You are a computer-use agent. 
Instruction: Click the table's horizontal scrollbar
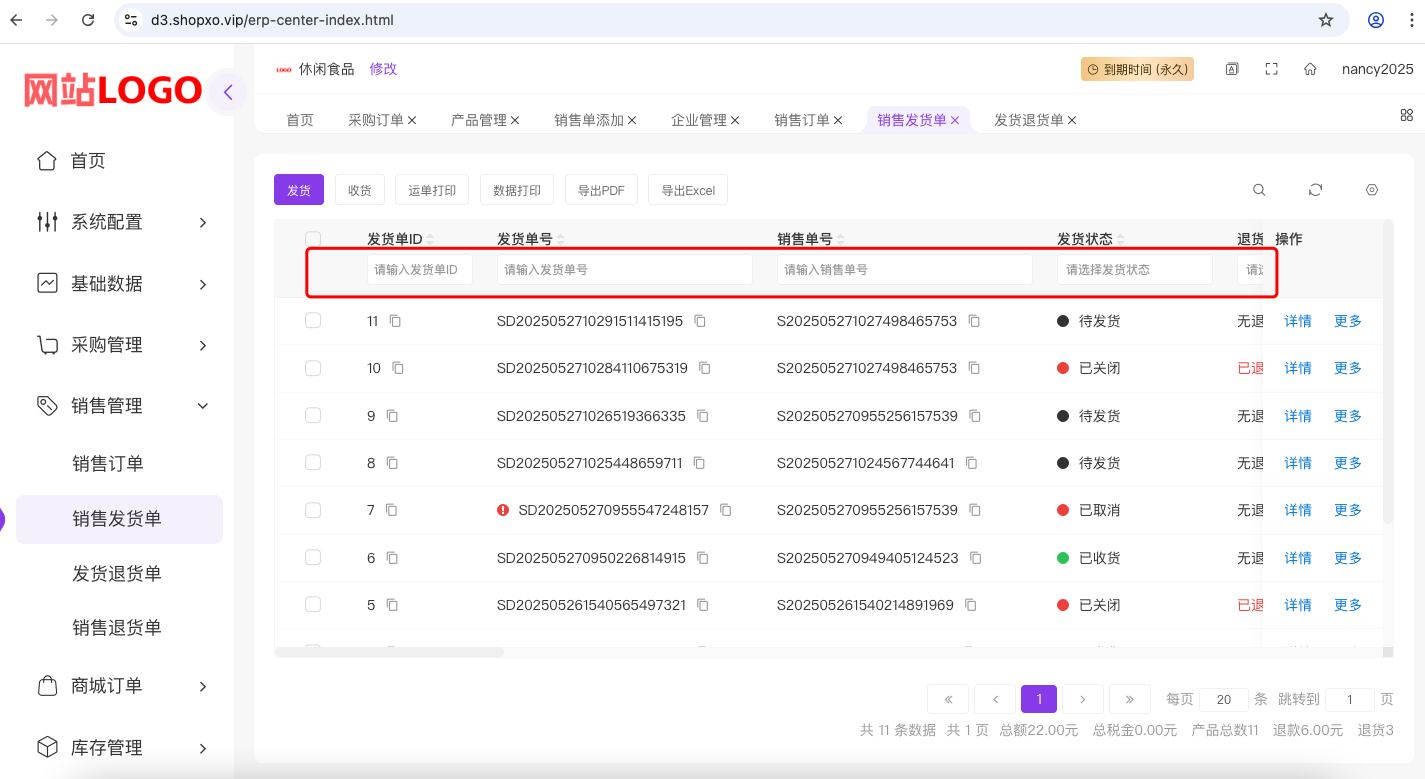[389, 652]
